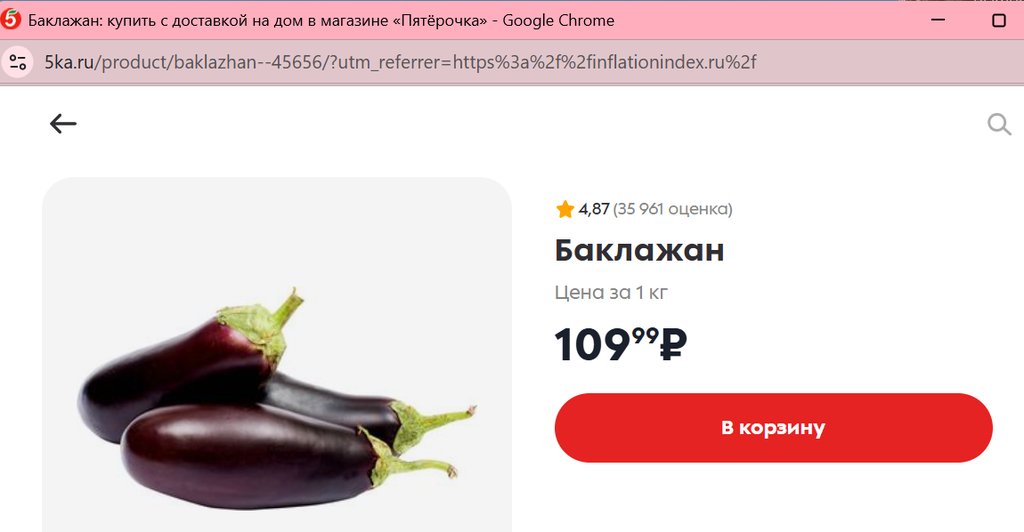Click the 109.99 price text
The width and height of the screenshot is (1024, 532).
click(620, 344)
